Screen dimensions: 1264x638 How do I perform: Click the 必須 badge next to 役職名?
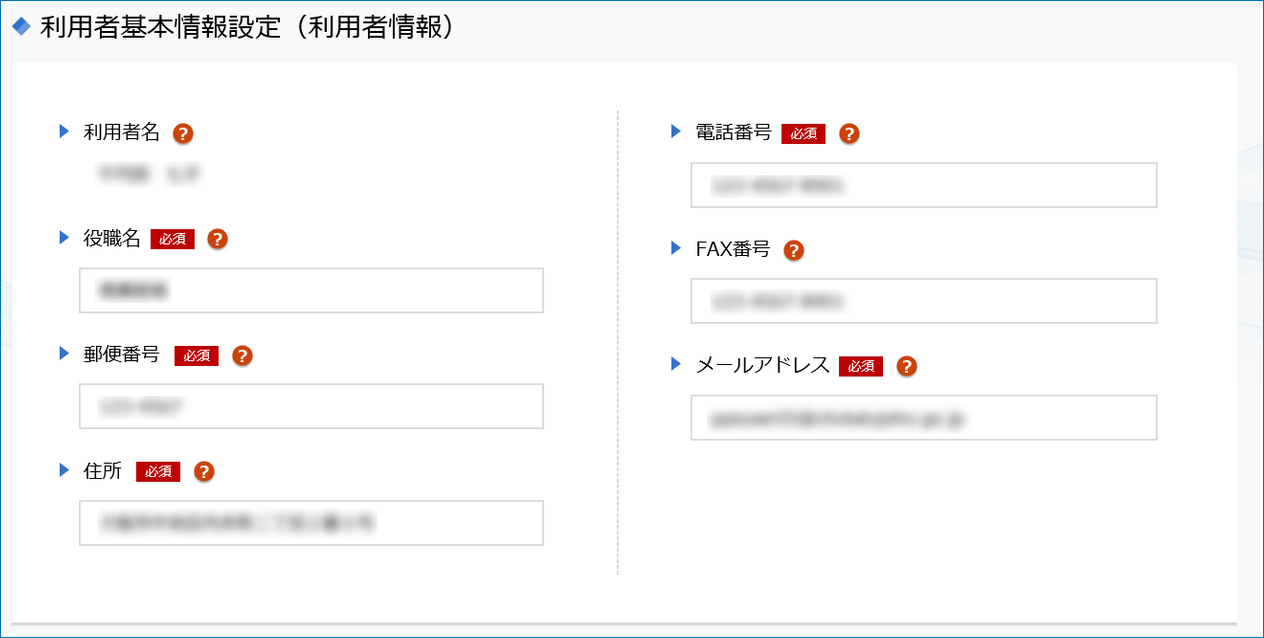tap(172, 239)
